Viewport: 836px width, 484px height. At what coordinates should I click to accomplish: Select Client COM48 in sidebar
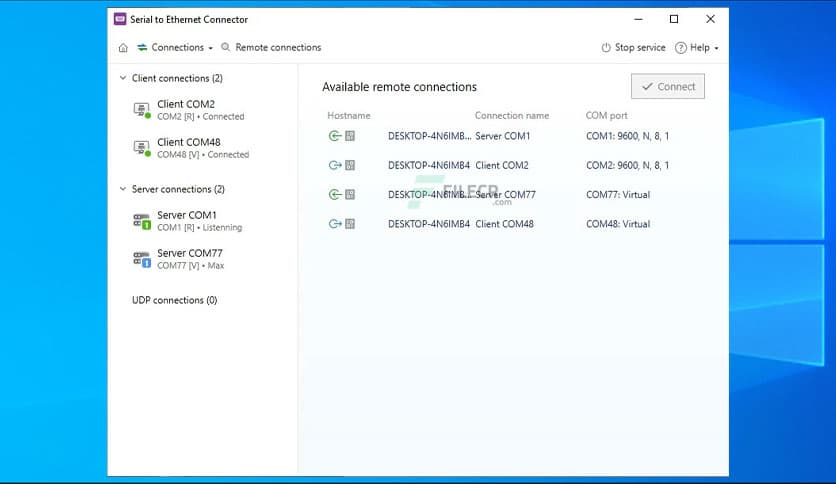click(x=203, y=148)
